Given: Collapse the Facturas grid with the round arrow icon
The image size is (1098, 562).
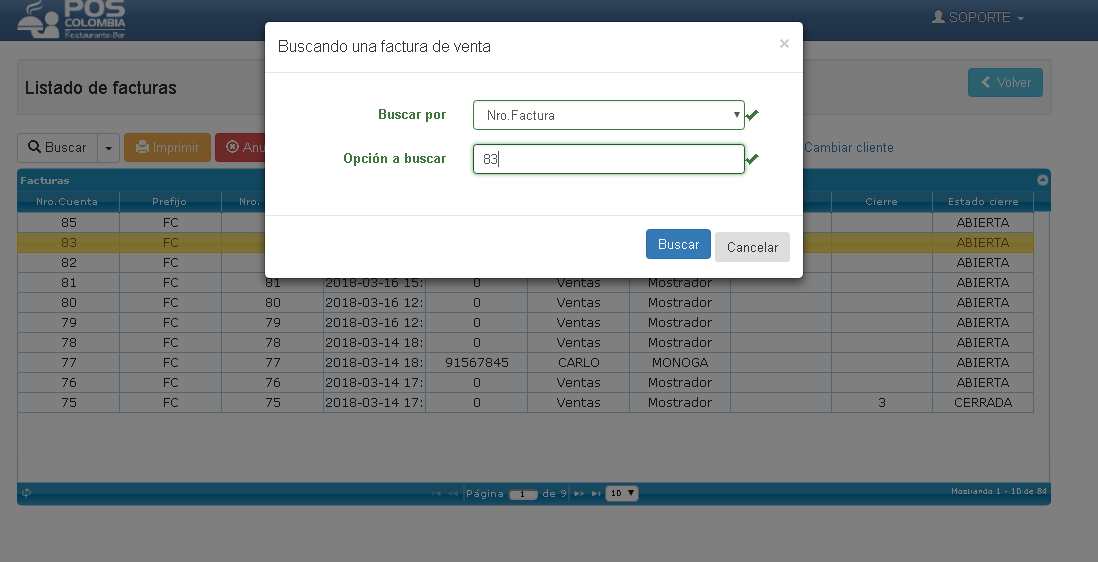Looking at the screenshot, I should [x=1042, y=180].
